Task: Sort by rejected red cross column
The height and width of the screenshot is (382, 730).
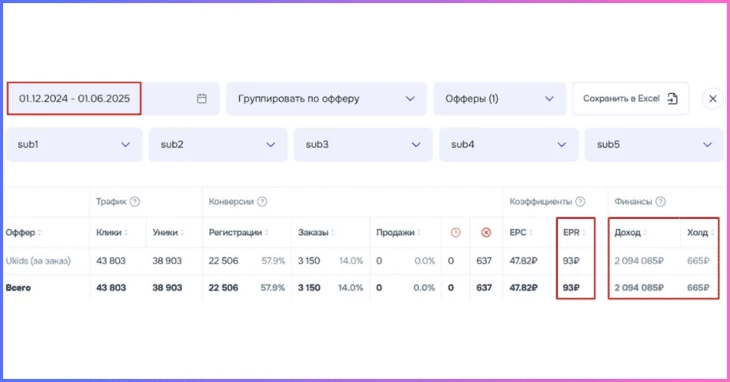Action: pyautogui.click(x=486, y=232)
